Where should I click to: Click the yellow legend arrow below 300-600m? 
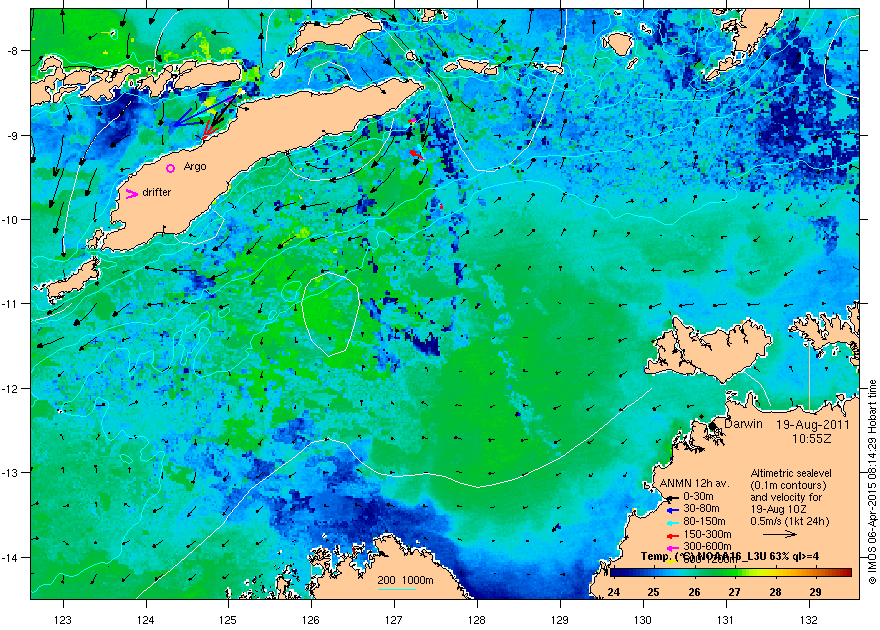pyautogui.click(x=673, y=560)
